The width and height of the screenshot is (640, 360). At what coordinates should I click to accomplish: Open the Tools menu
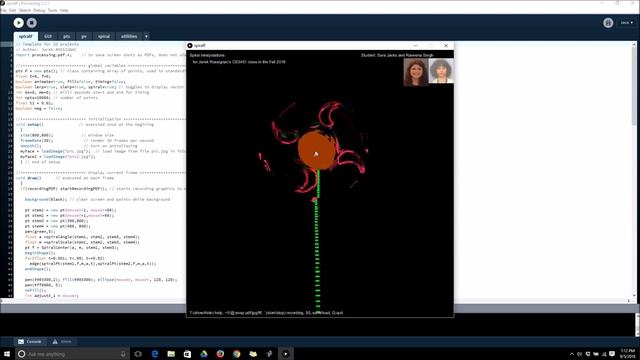[x=53, y=10]
